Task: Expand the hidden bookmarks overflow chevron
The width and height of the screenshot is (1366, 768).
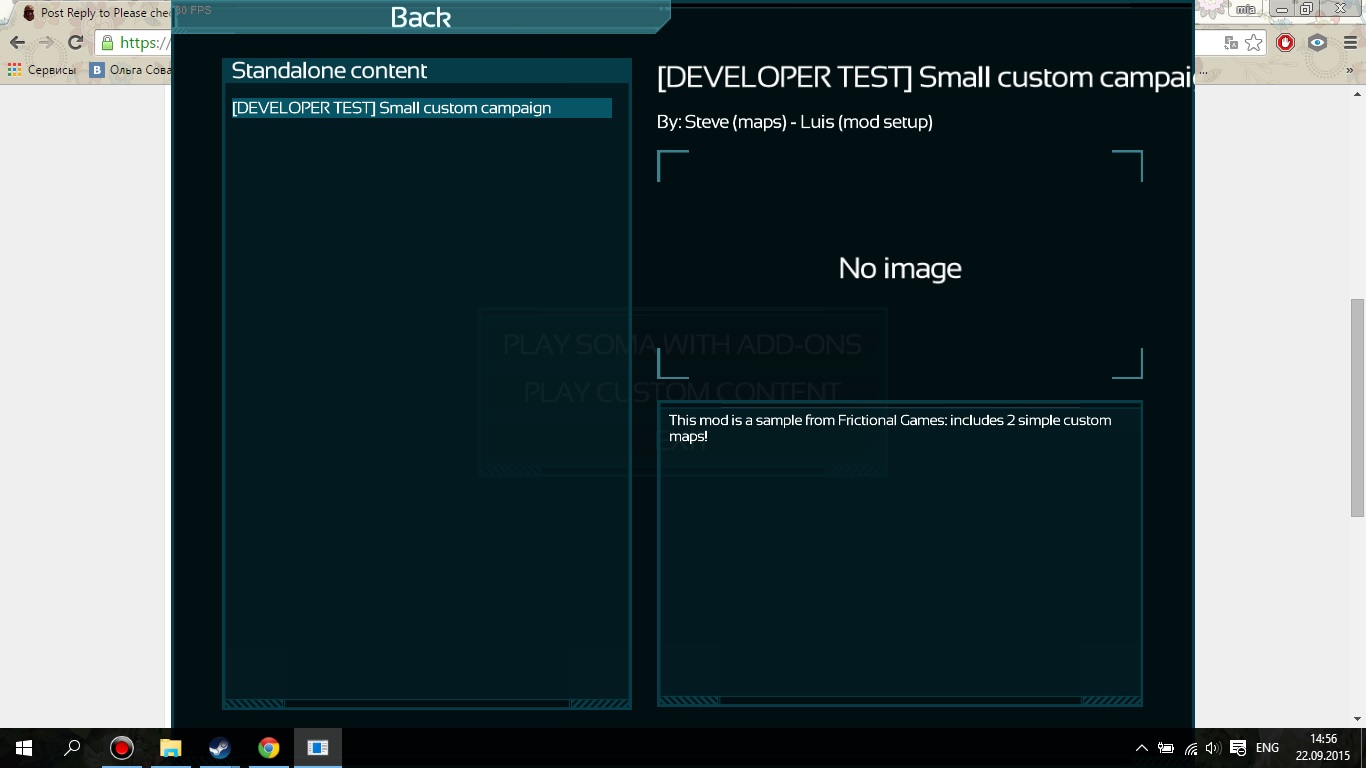Action: pyautogui.click(x=1351, y=70)
